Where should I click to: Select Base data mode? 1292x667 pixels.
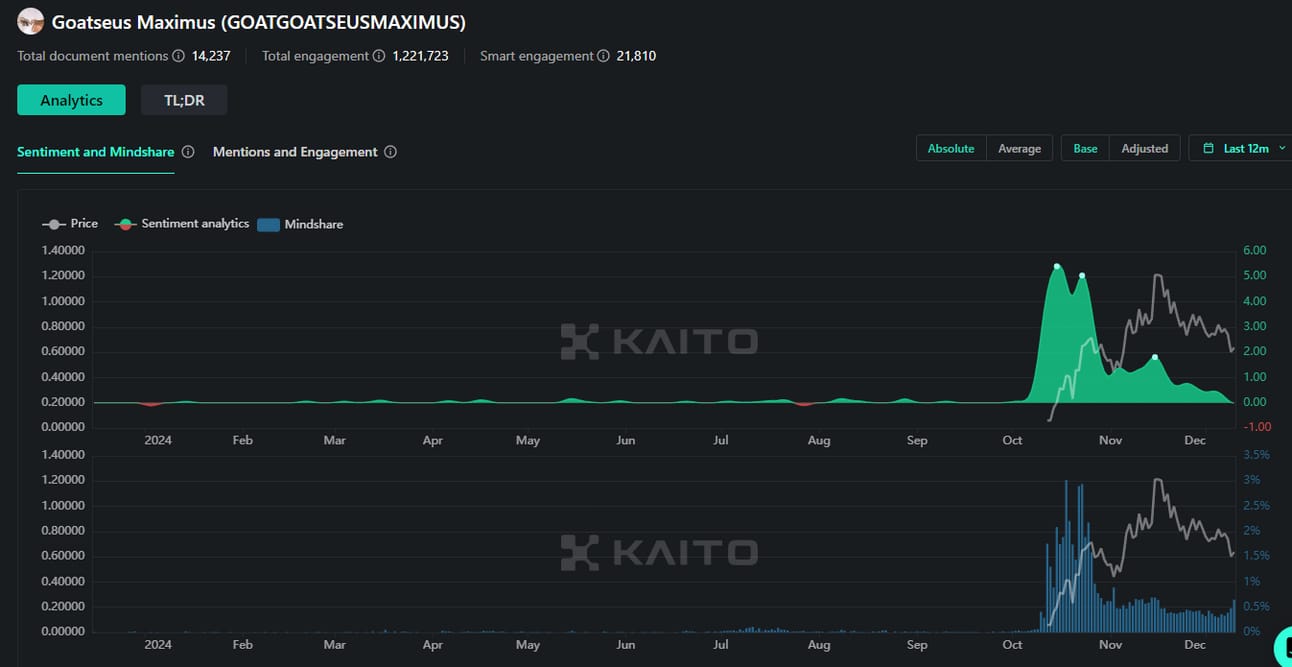point(1085,148)
